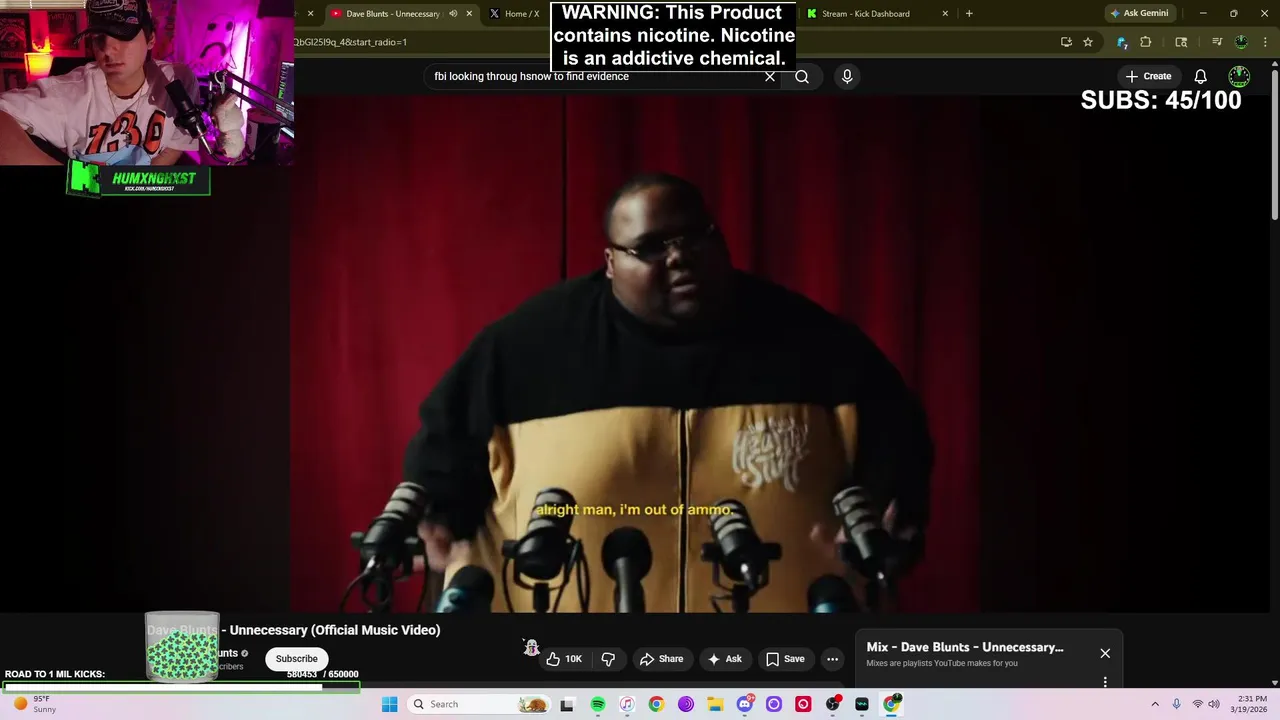Open Chrome profile avatar in toolbar
Viewport: 1280px width, 720px height.
[x=1241, y=42]
